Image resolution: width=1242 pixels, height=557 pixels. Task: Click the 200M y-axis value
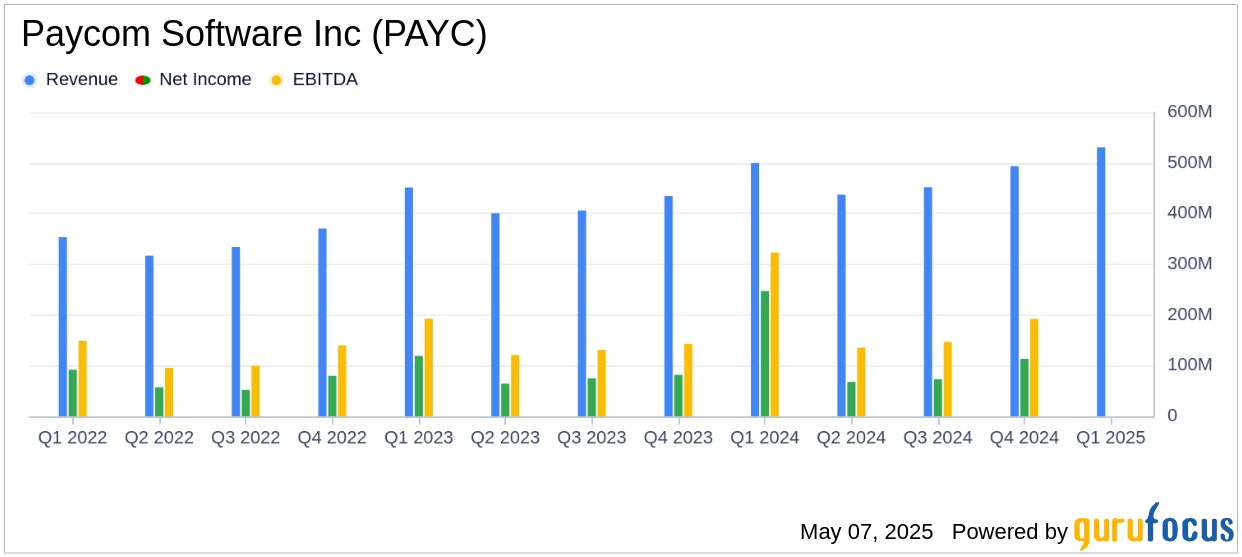click(1190, 314)
